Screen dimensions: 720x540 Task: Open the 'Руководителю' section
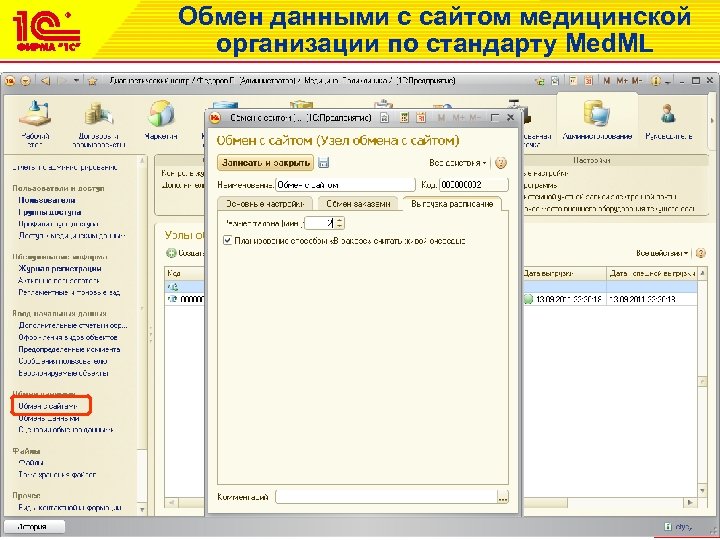click(669, 121)
